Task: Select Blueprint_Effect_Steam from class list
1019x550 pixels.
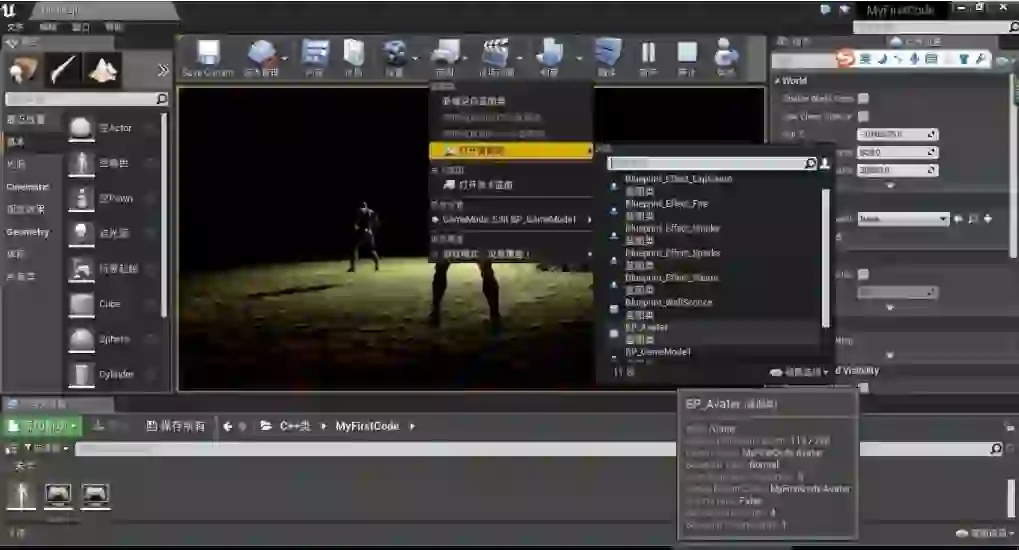Action: click(x=672, y=278)
